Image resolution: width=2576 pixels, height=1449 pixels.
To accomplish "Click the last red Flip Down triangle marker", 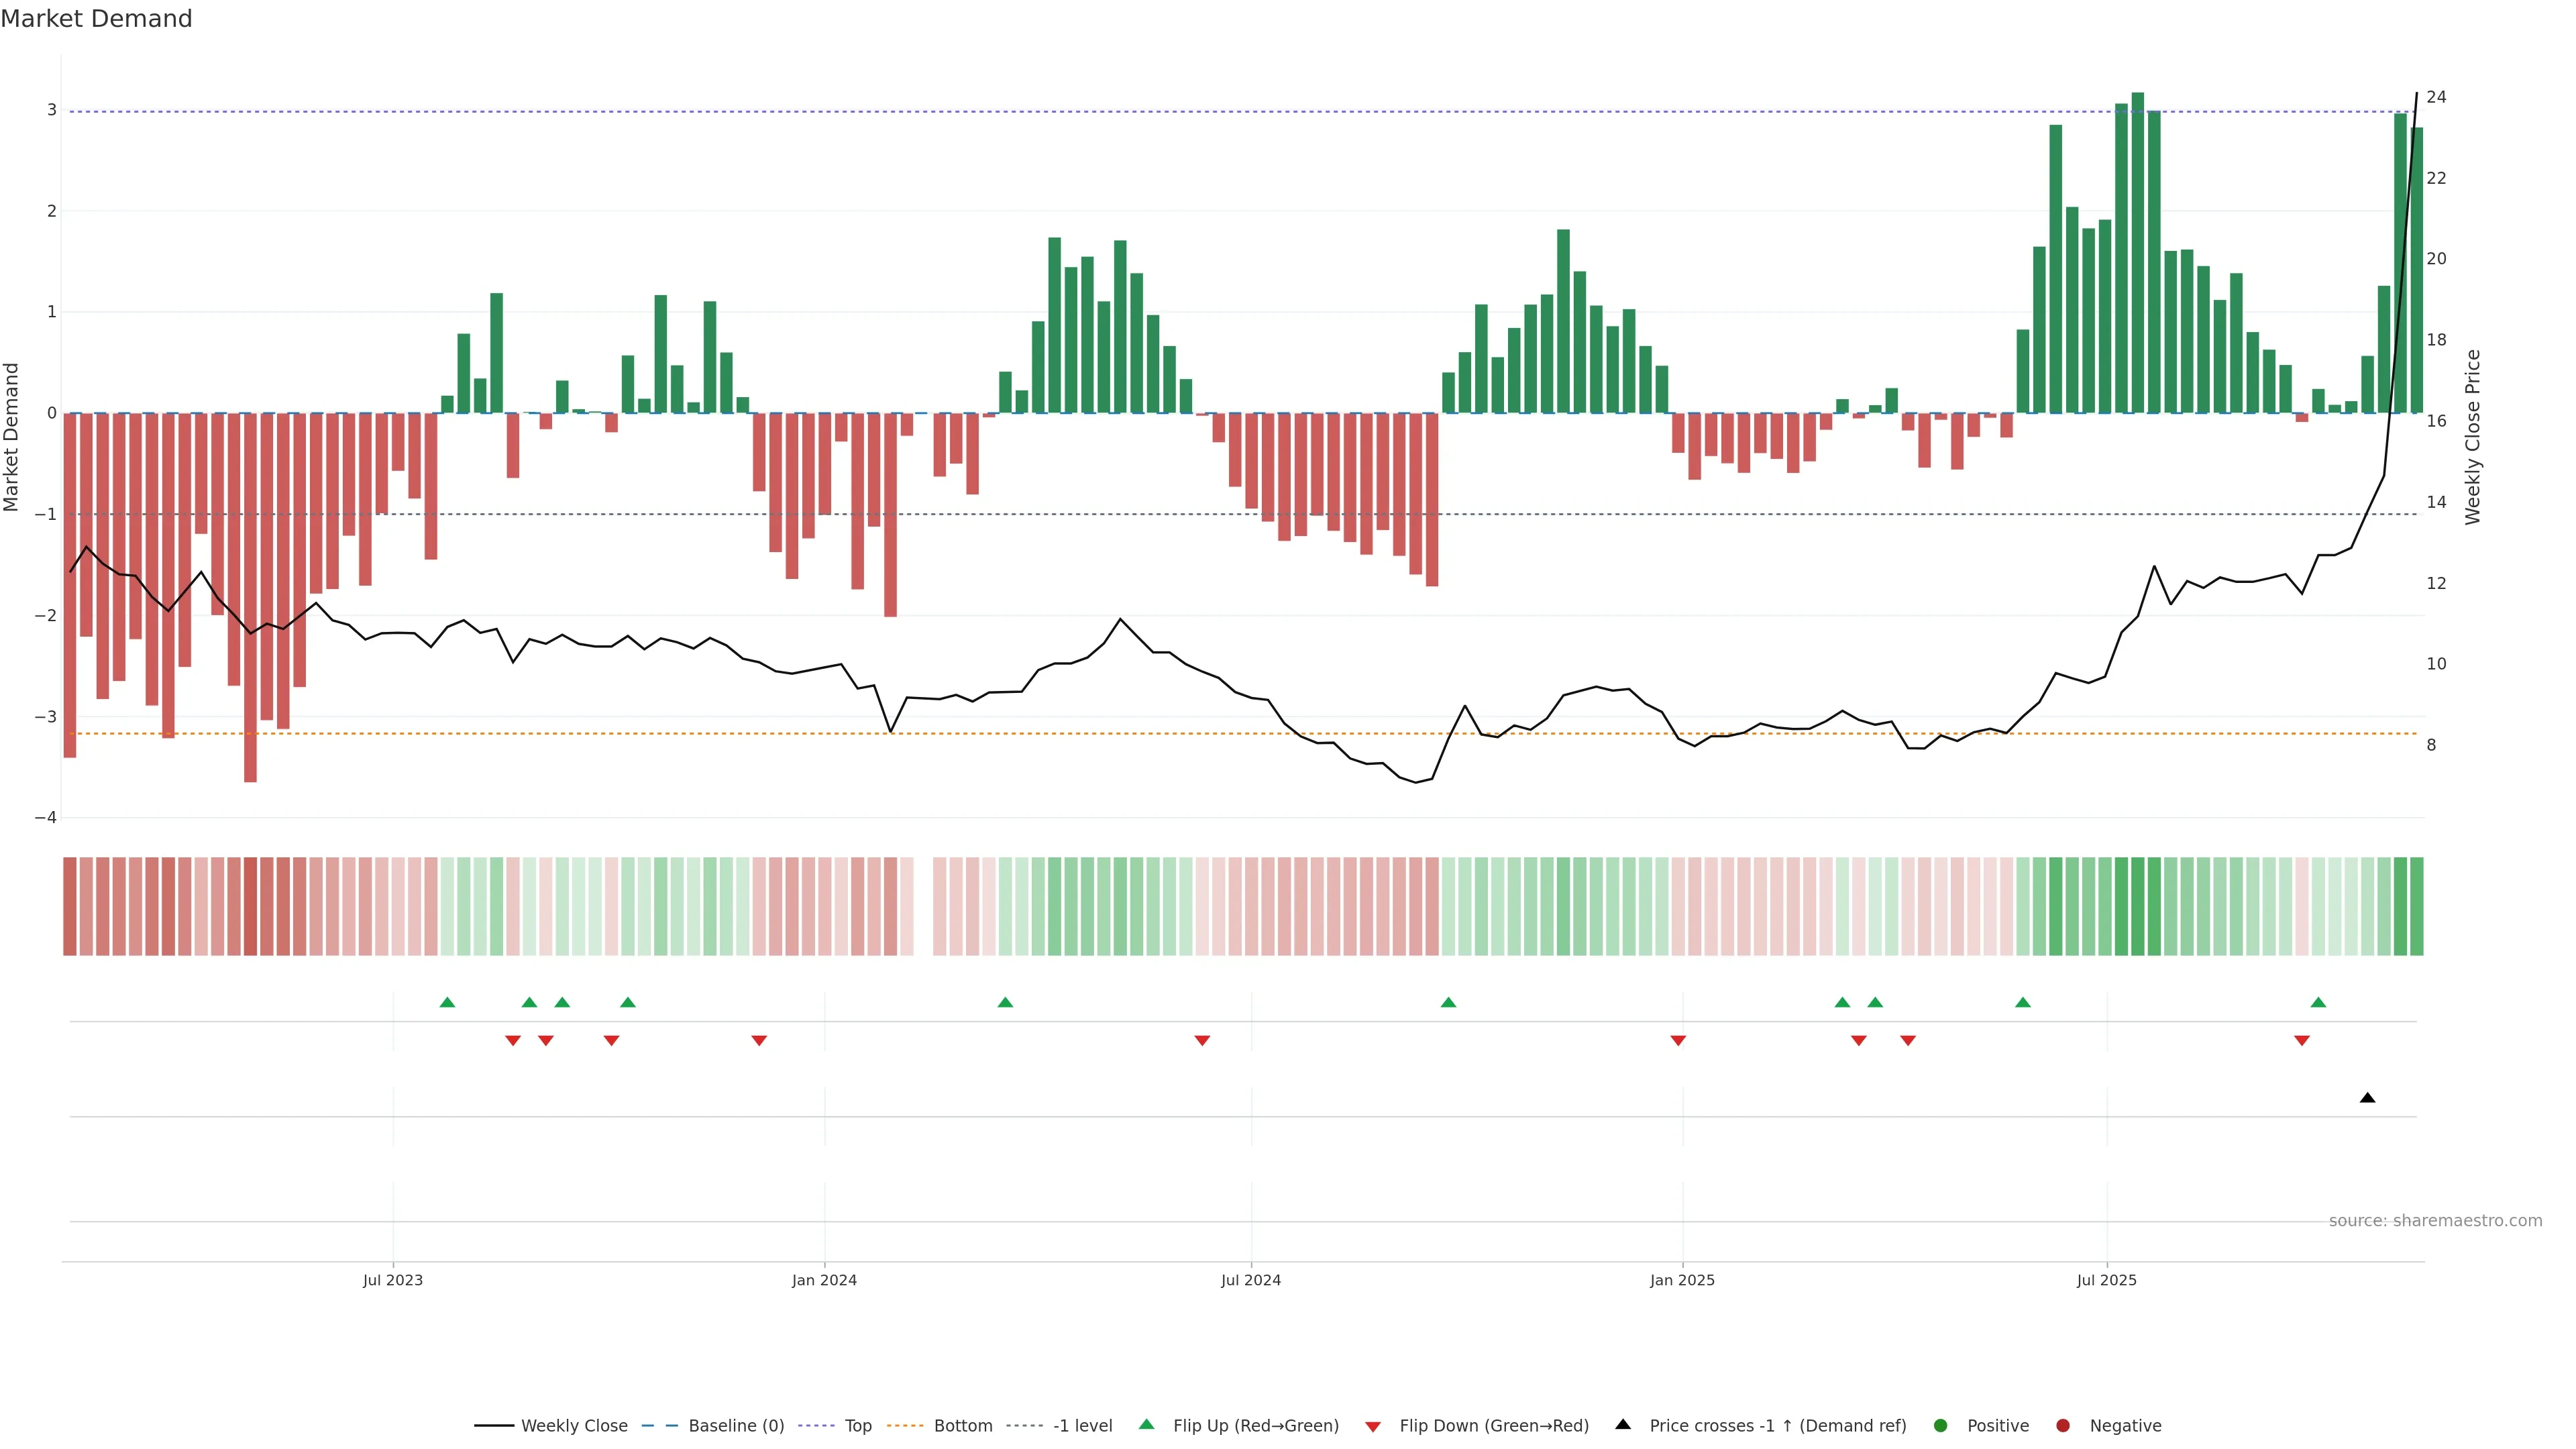I will click(x=2301, y=1041).
